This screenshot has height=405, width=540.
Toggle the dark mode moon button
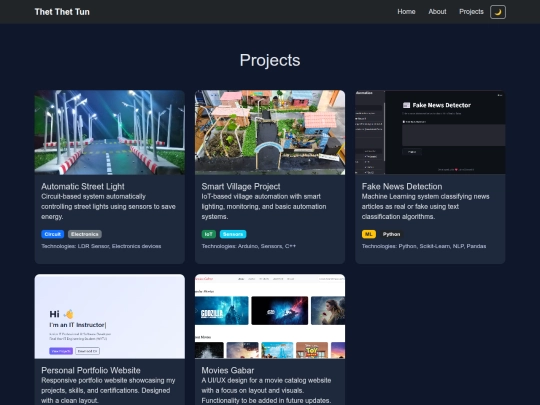(498, 12)
